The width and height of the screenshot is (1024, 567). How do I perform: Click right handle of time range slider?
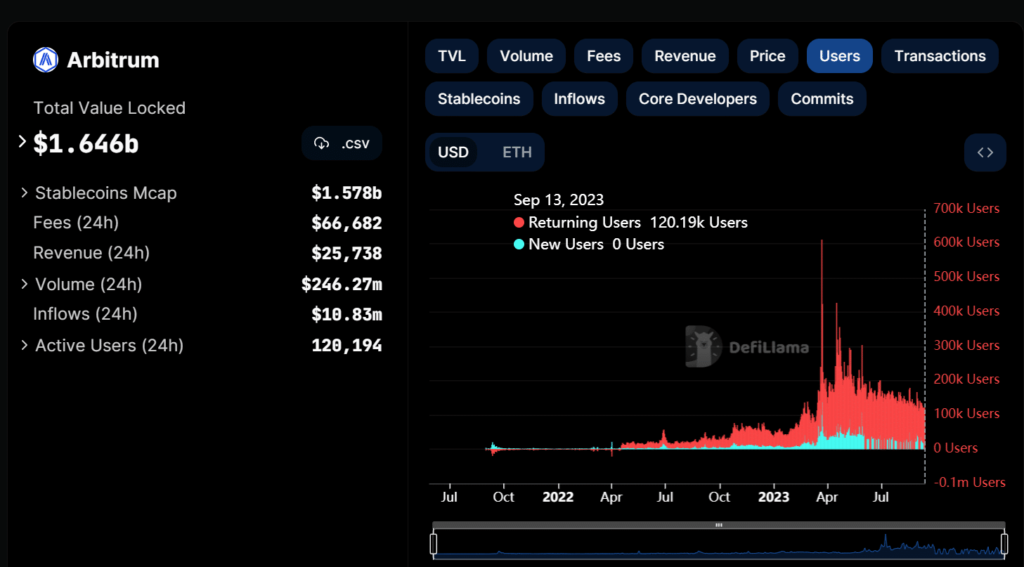(x=1004, y=543)
